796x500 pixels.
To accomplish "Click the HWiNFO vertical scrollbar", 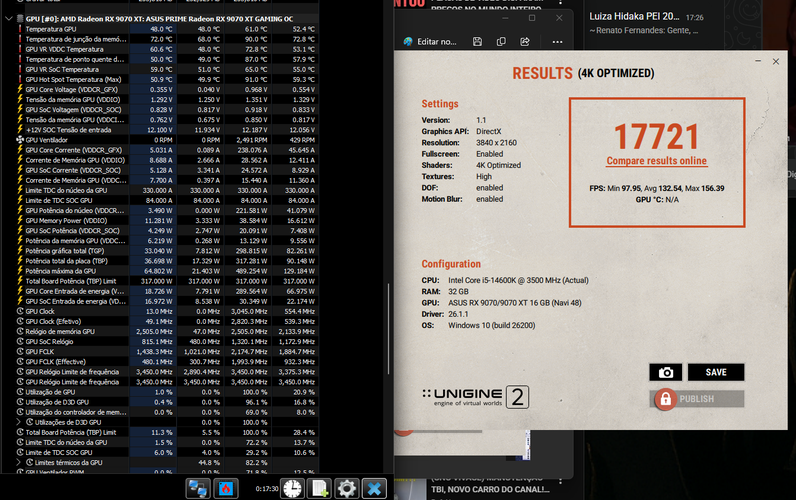I will click(x=388, y=329).
